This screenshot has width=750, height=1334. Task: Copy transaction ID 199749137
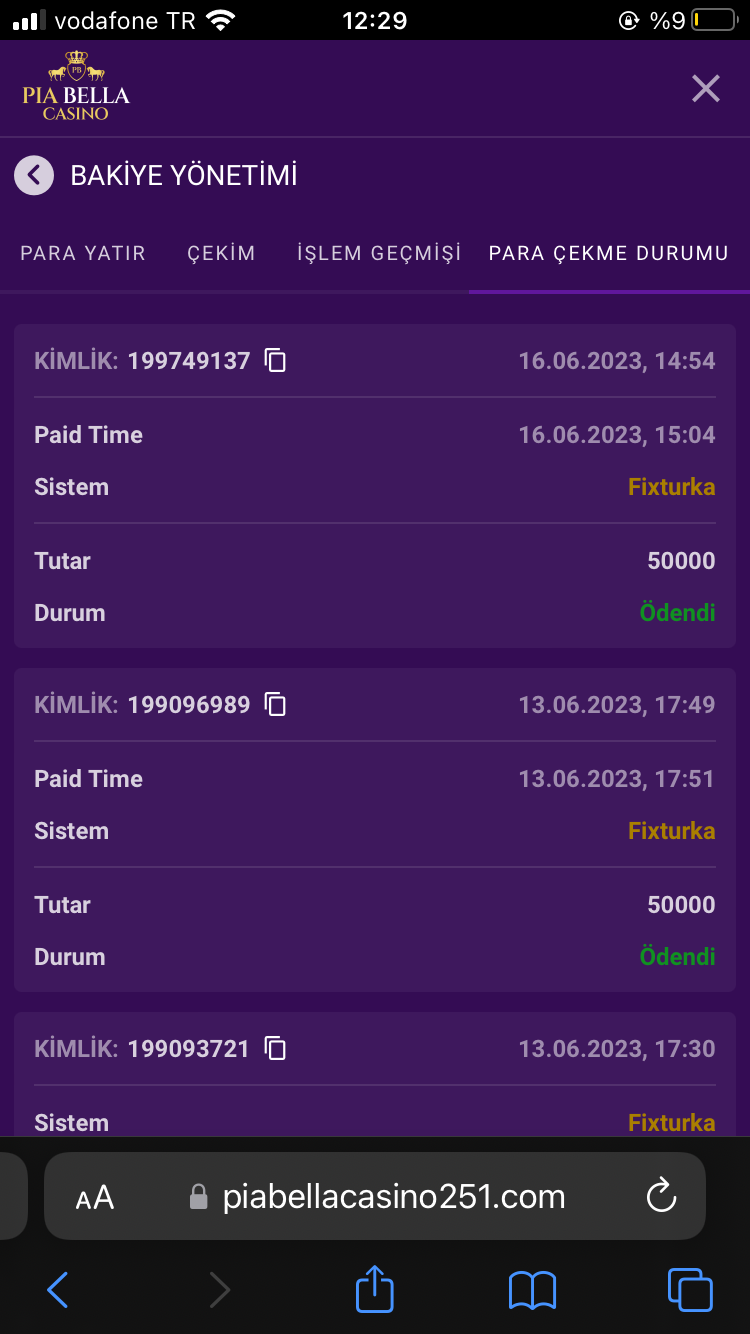tap(275, 361)
